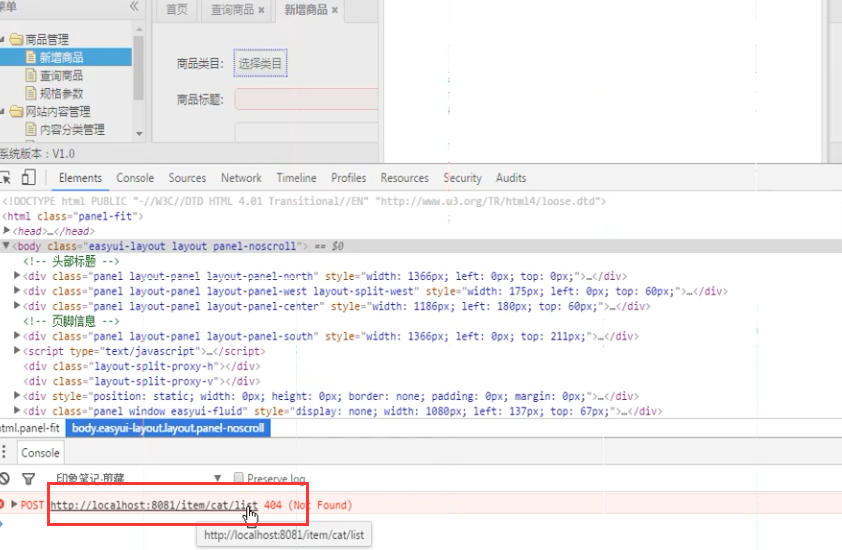Expand the script text/javascript node
The width and height of the screenshot is (842, 550).
(17, 351)
